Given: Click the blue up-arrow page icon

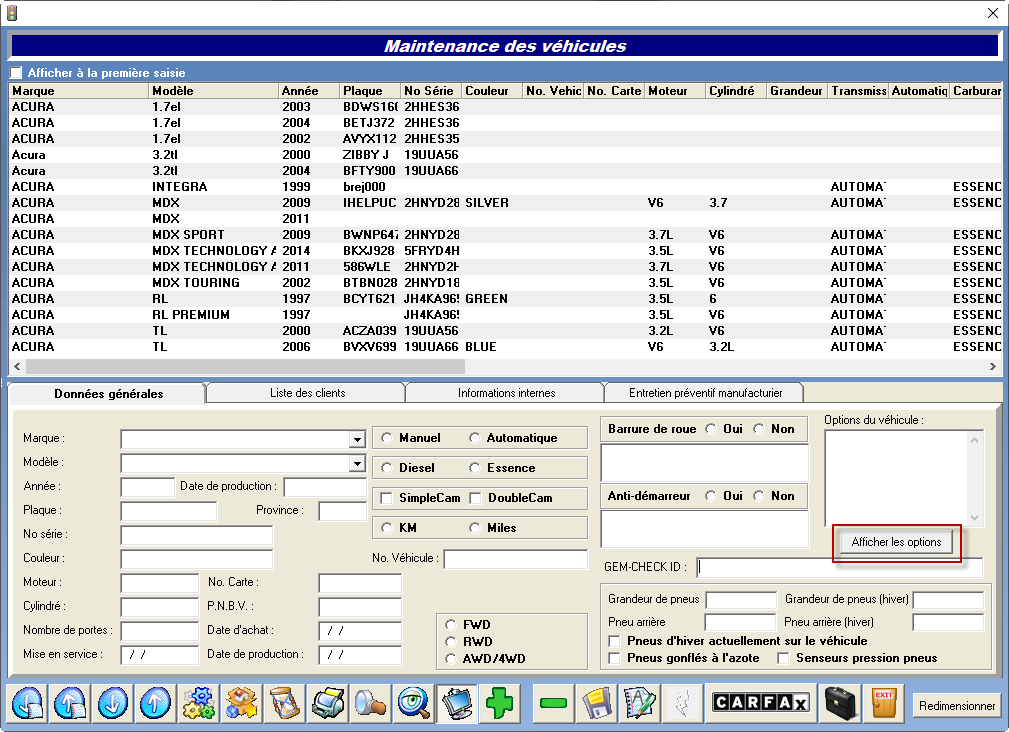Looking at the screenshot, I should (x=70, y=703).
